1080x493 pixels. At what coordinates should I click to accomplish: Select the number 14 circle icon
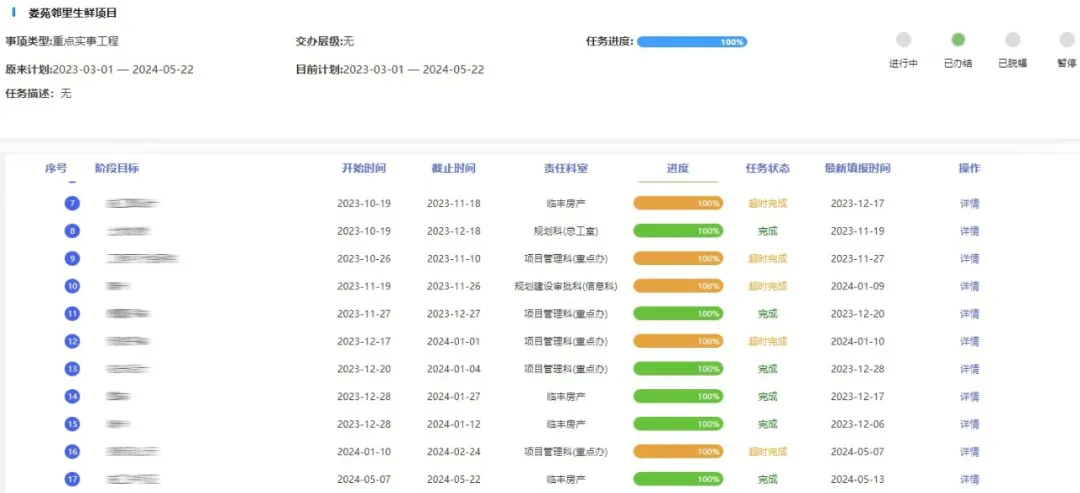coord(72,396)
